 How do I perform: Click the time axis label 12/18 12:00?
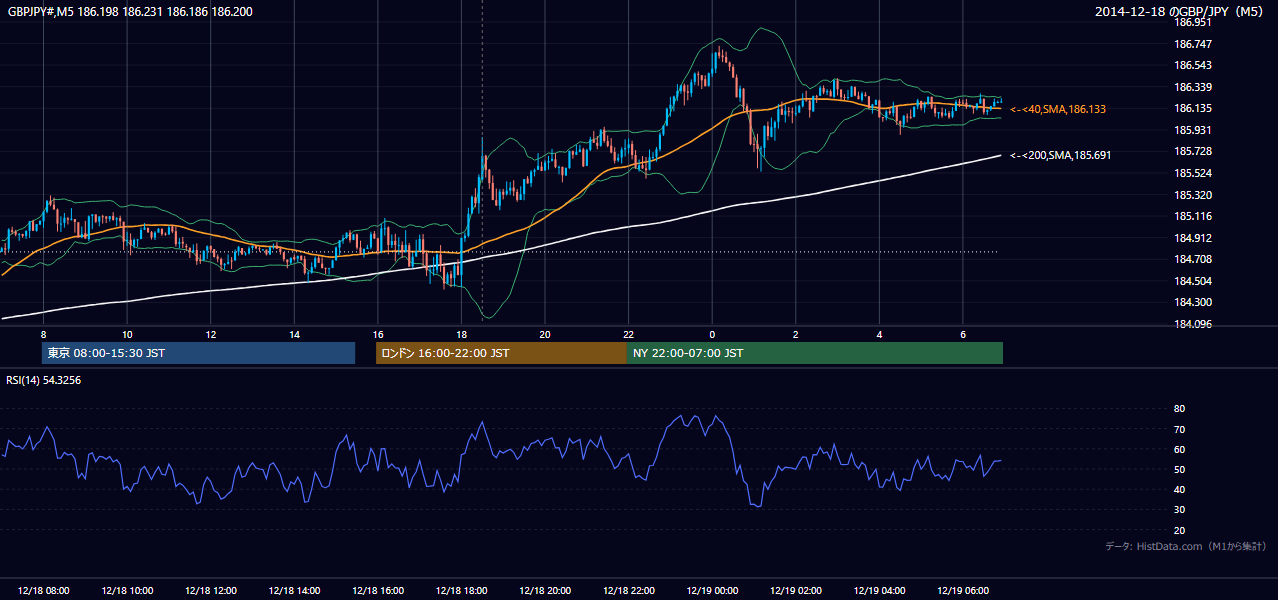click(210, 591)
